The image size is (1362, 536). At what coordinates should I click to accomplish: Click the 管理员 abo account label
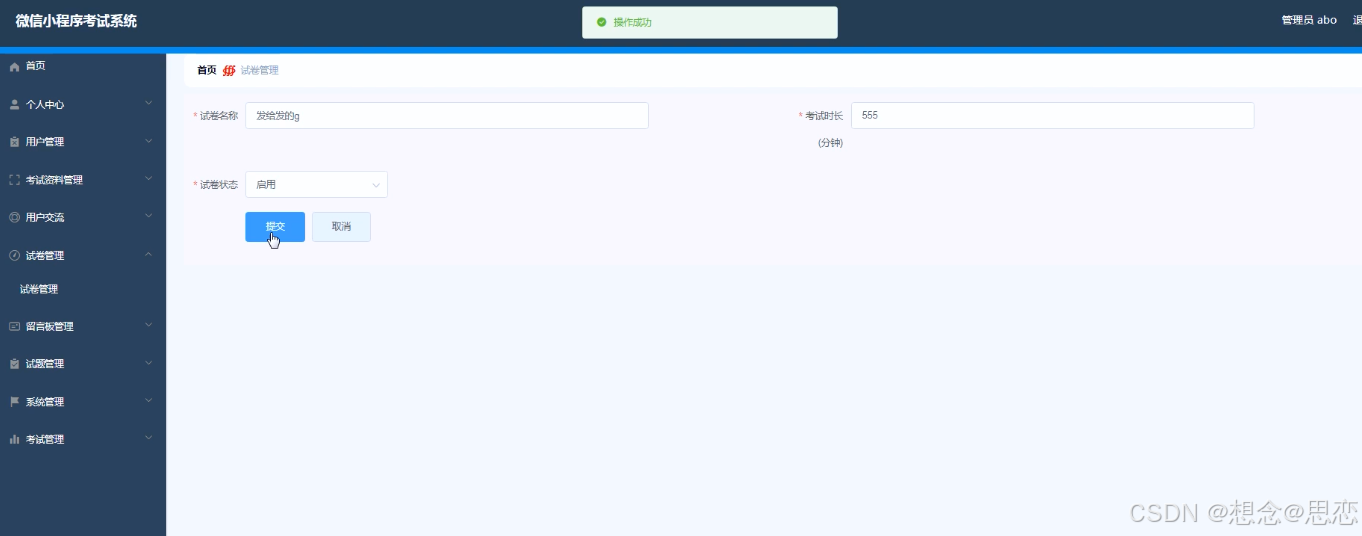(x=1309, y=20)
